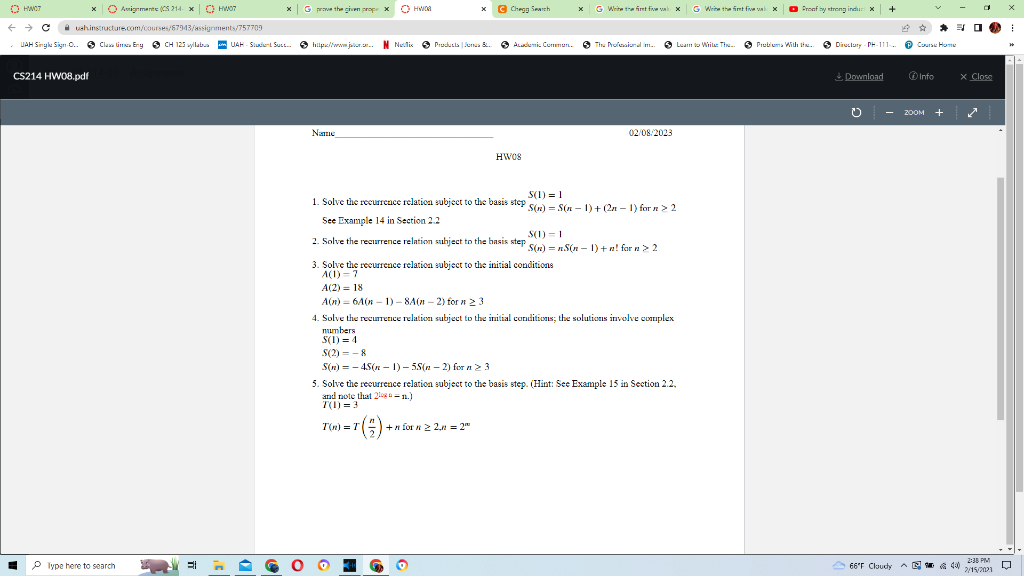Open the Chrome three-dot menu
This screenshot has width=1024, height=576.
[x=1014, y=28]
